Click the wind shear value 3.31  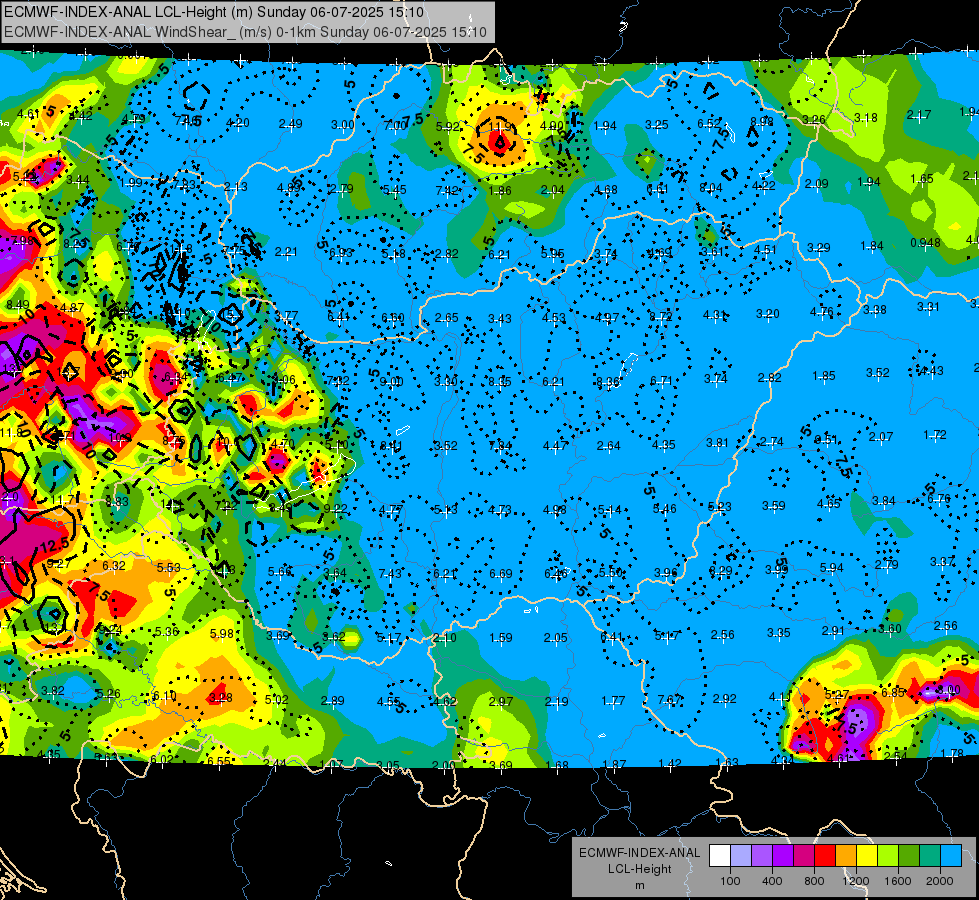coord(929,307)
